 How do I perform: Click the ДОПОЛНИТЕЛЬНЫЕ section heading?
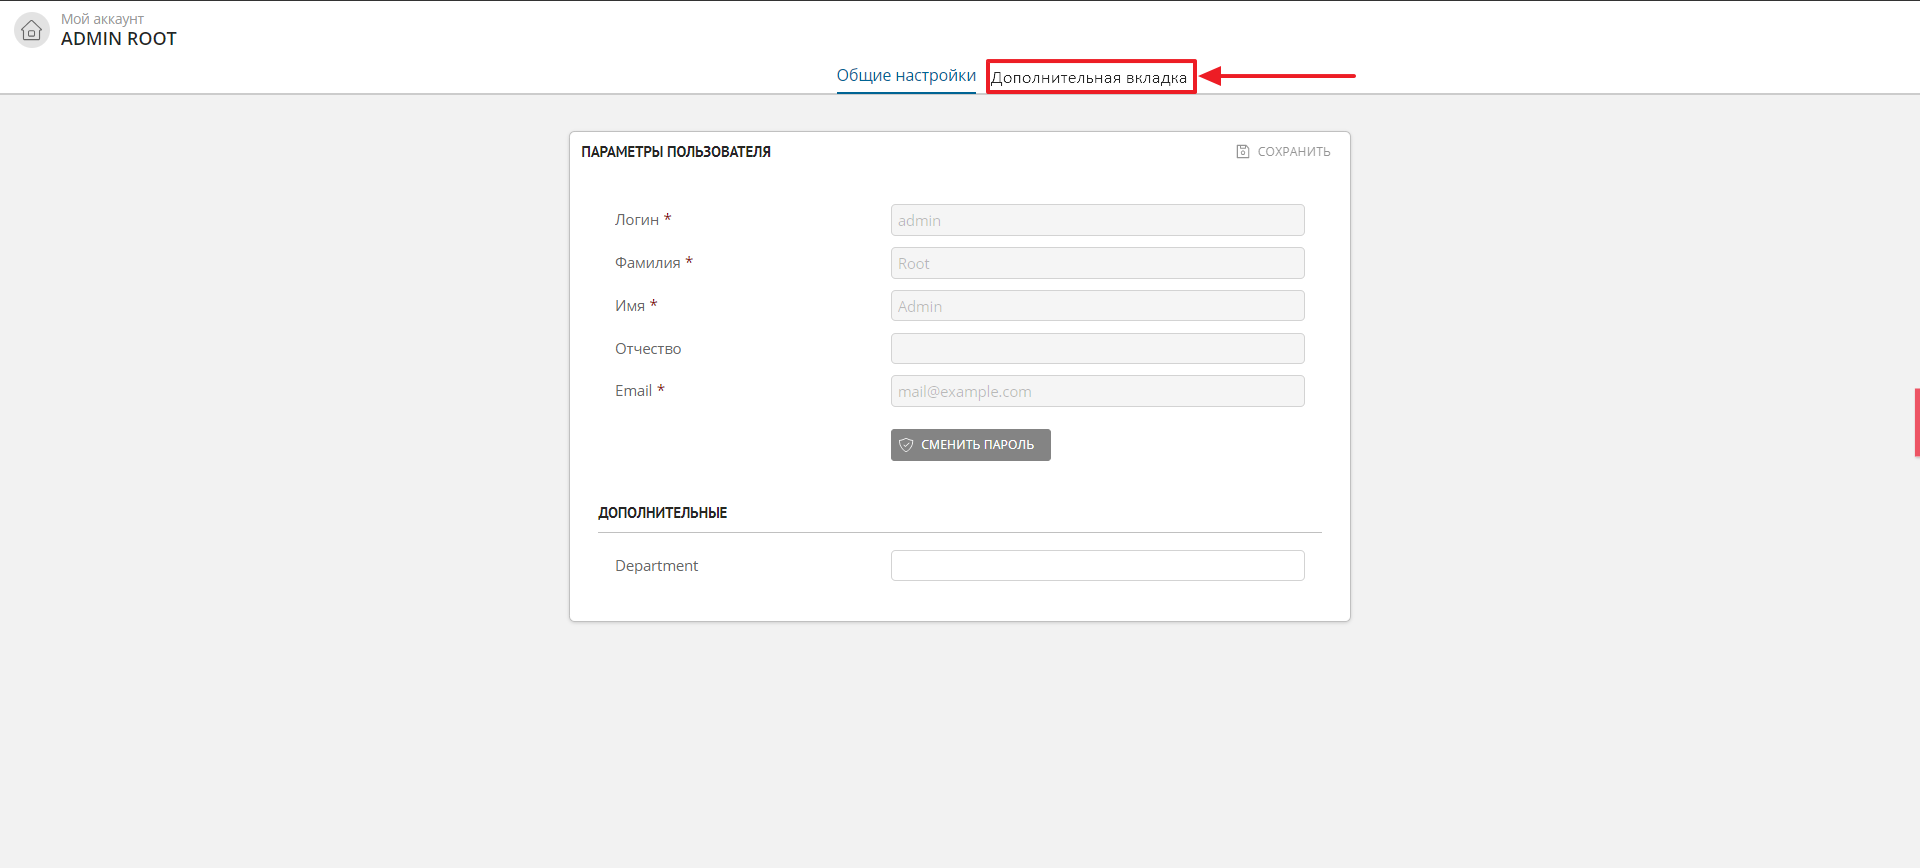click(x=662, y=513)
